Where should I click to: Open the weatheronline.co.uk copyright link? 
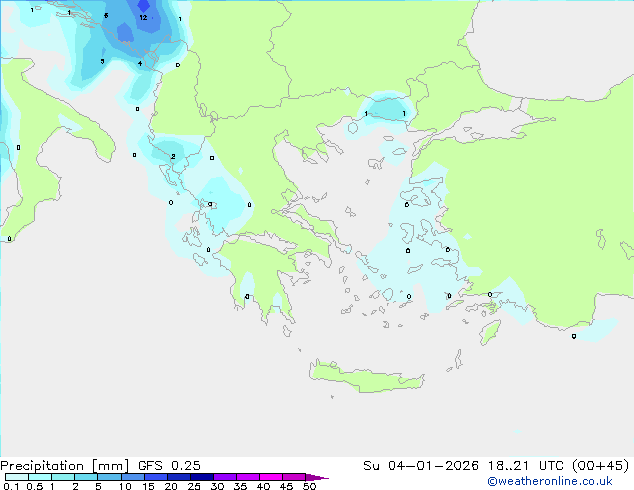[550, 482]
